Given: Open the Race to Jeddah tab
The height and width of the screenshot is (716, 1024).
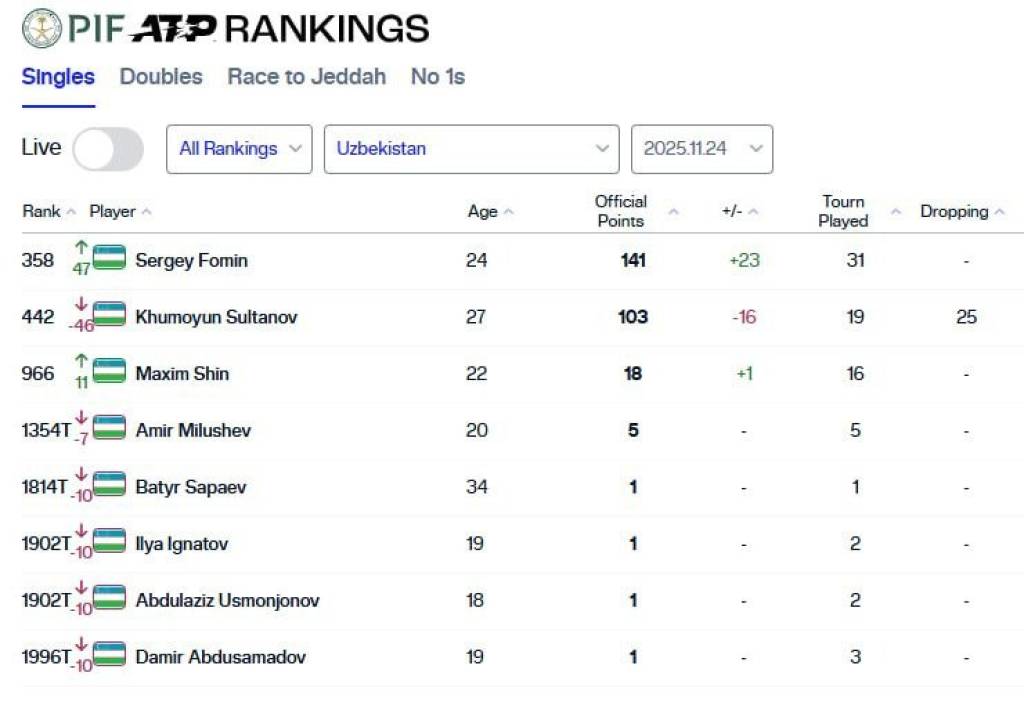Looking at the screenshot, I should [x=306, y=77].
